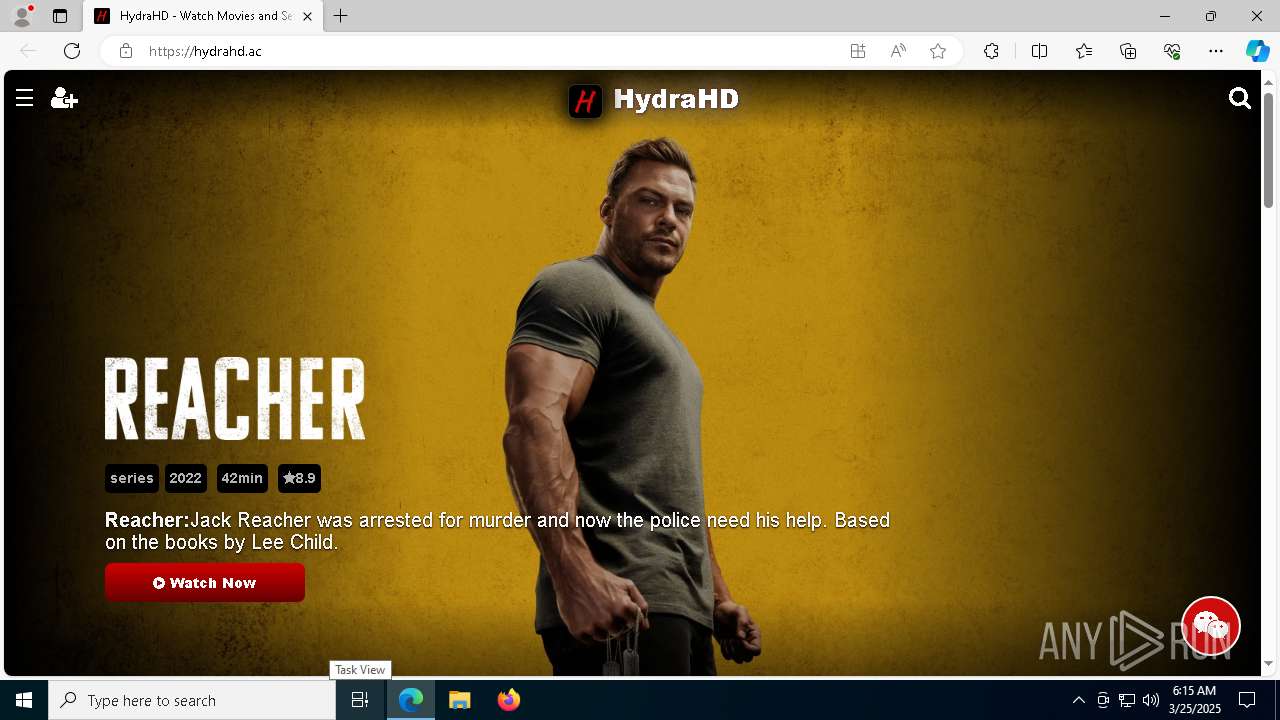Open Settings and more ellipsis menu
This screenshot has height=720, width=1280.
pos(1216,51)
